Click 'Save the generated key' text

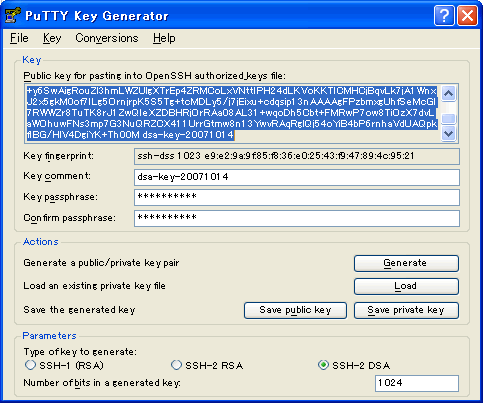click(79, 310)
